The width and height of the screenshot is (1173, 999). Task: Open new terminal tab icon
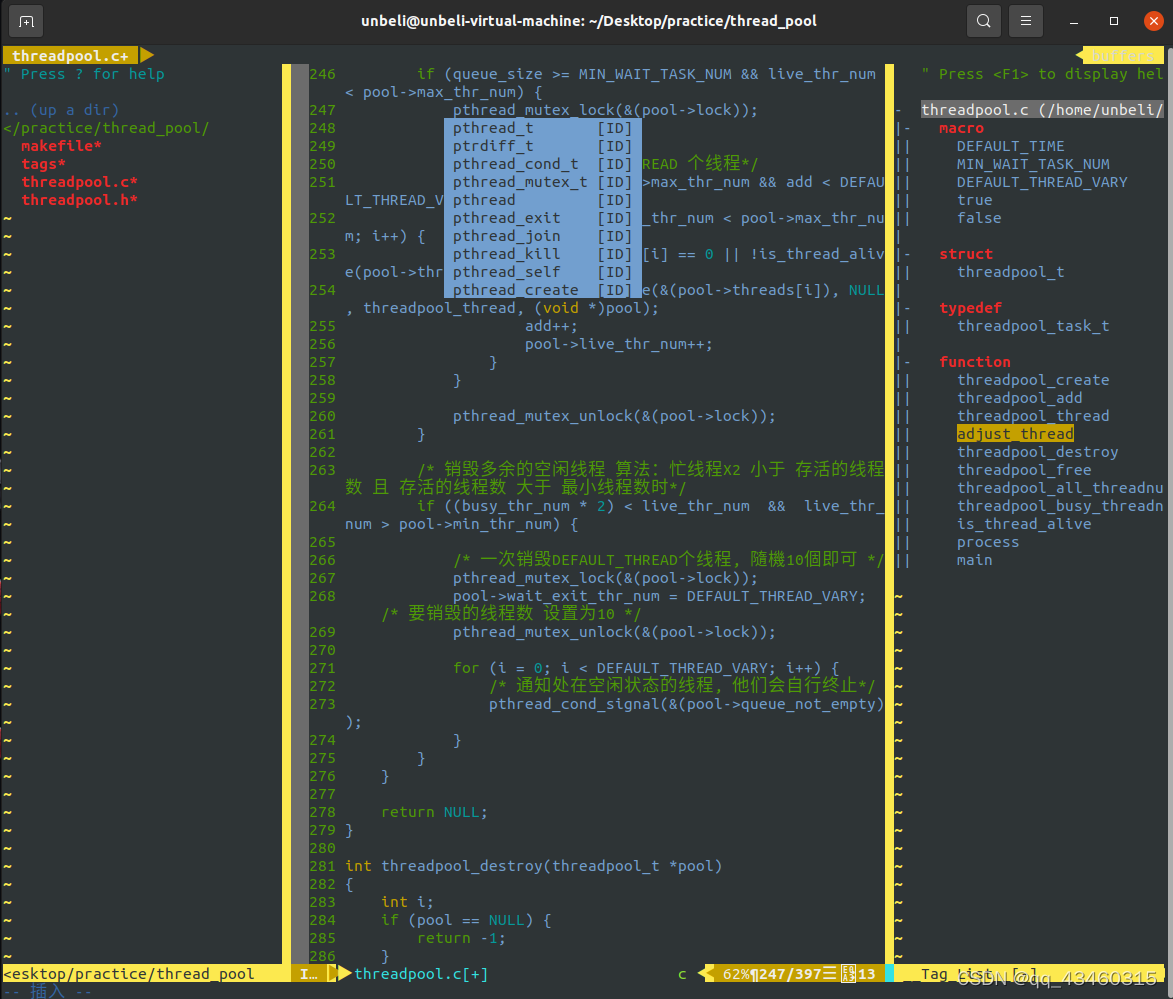pyautogui.click(x=26, y=21)
